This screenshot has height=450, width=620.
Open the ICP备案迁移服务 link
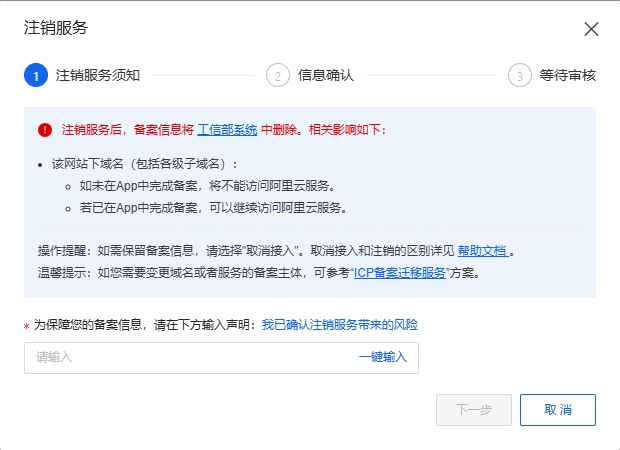coord(400,273)
